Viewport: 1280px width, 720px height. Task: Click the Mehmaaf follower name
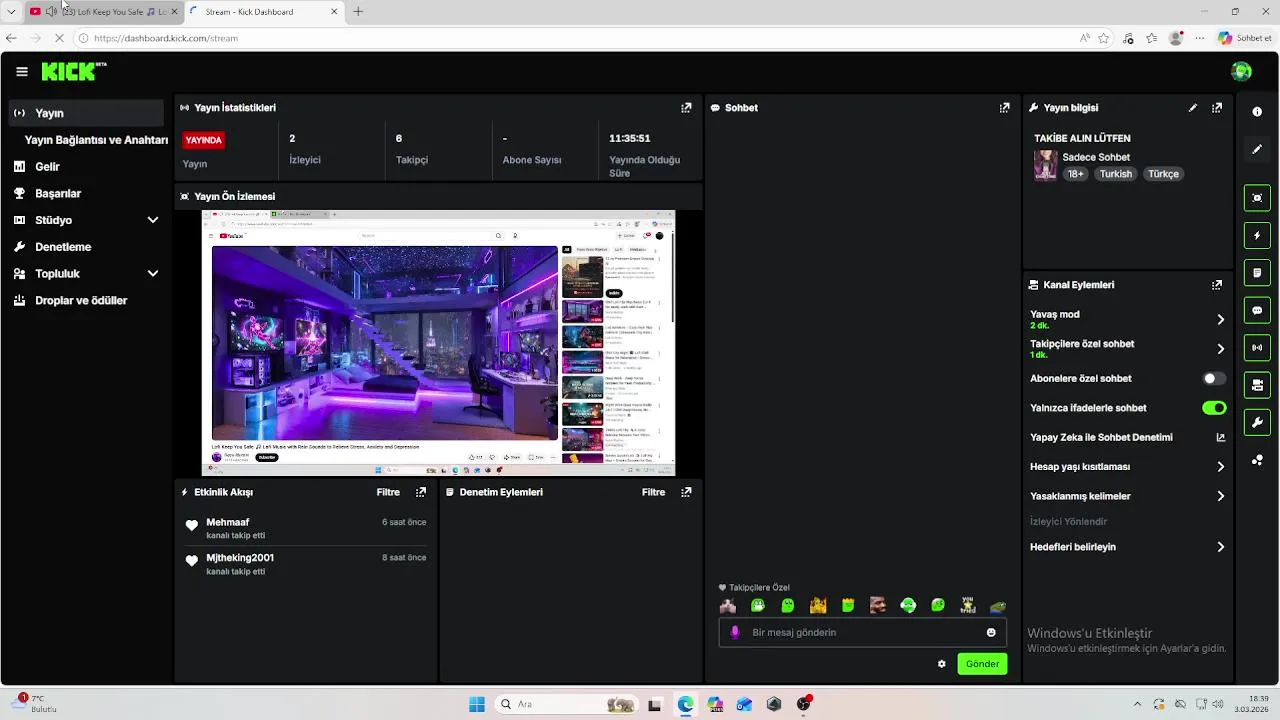point(228,522)
